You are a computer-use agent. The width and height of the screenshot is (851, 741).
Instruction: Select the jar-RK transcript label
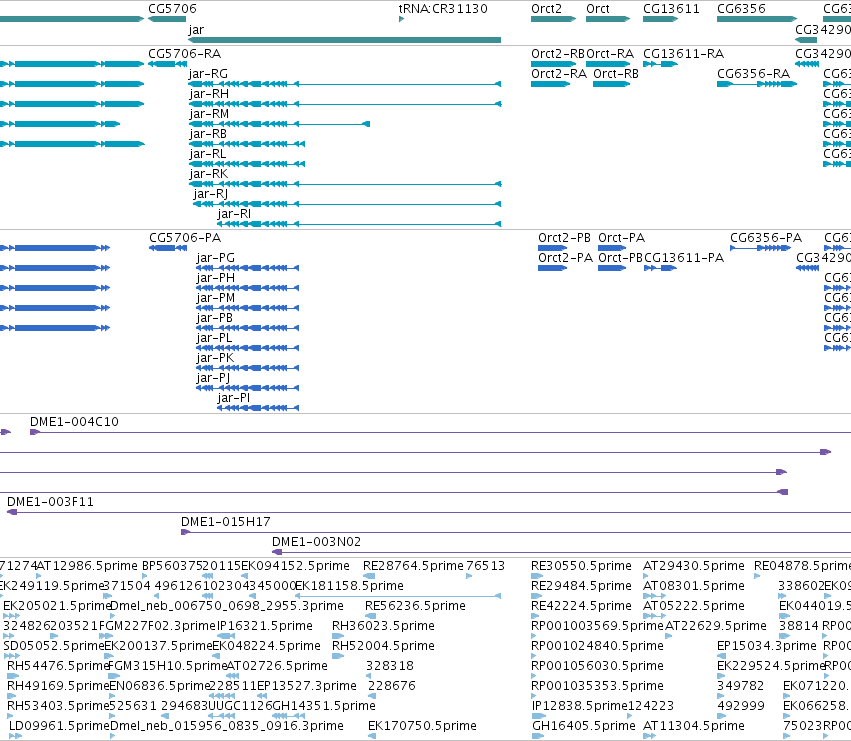coord(208,174)
